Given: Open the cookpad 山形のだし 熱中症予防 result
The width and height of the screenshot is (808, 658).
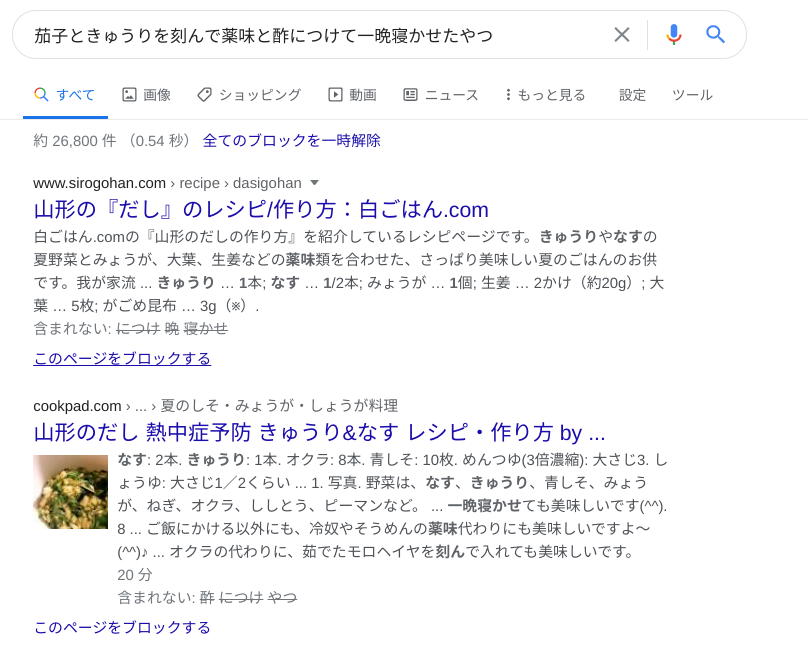Looking at the screenshot, I should 319,433.
